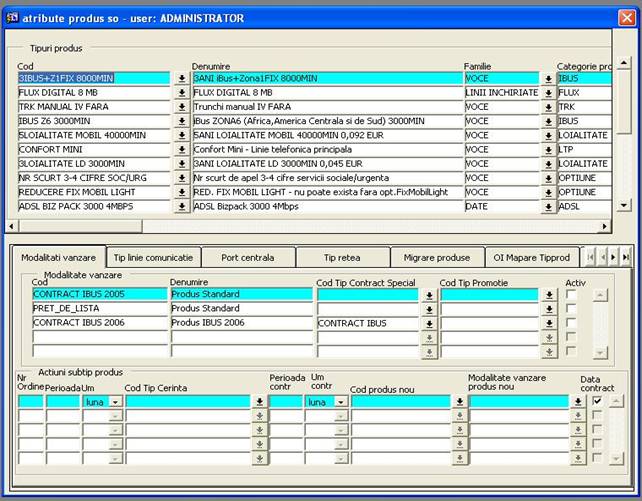642x501 pixels.
Task: Open Modalitate vanzare produs nou lookup, first row
Action: tap(577, 402)
